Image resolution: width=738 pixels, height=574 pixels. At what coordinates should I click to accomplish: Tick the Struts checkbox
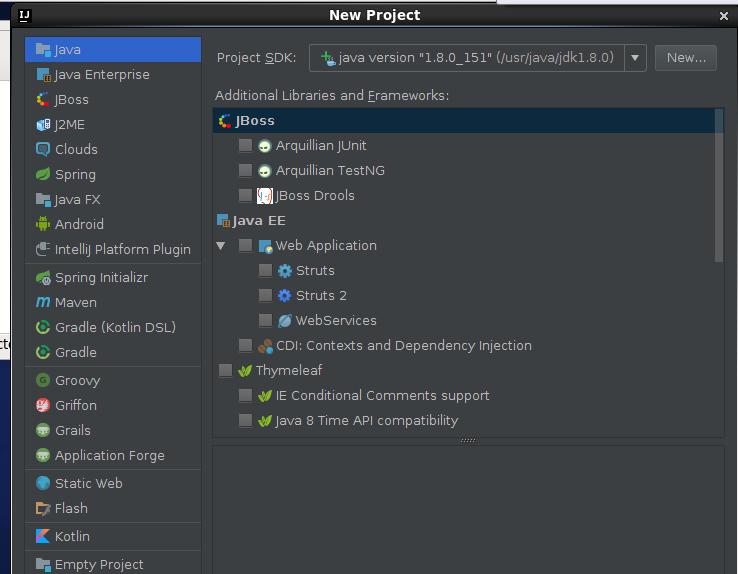pyautogui.click(x=265, y=270)
